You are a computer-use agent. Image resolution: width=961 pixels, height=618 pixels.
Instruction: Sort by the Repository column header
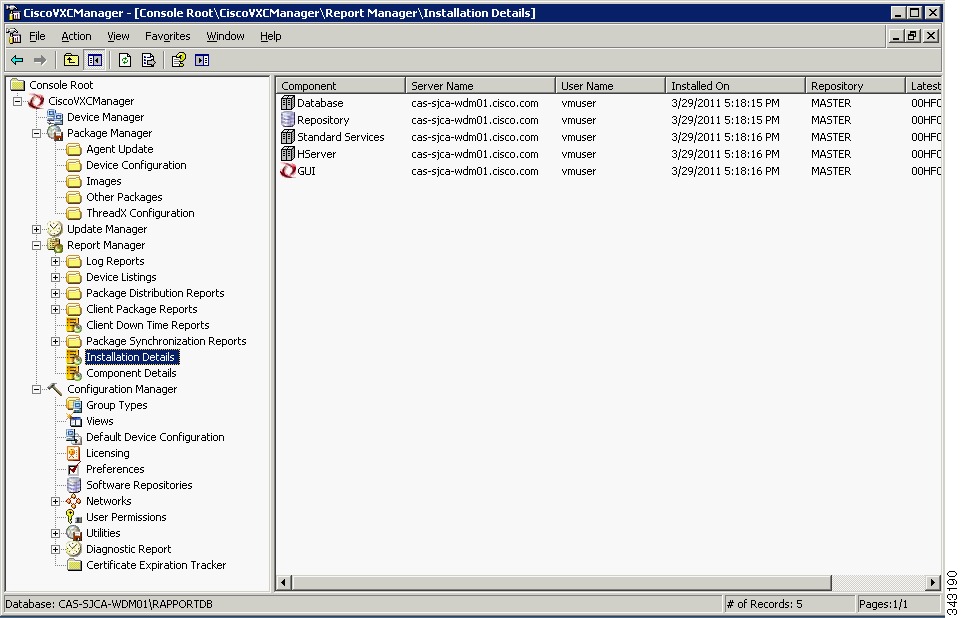tap(856, 86)
